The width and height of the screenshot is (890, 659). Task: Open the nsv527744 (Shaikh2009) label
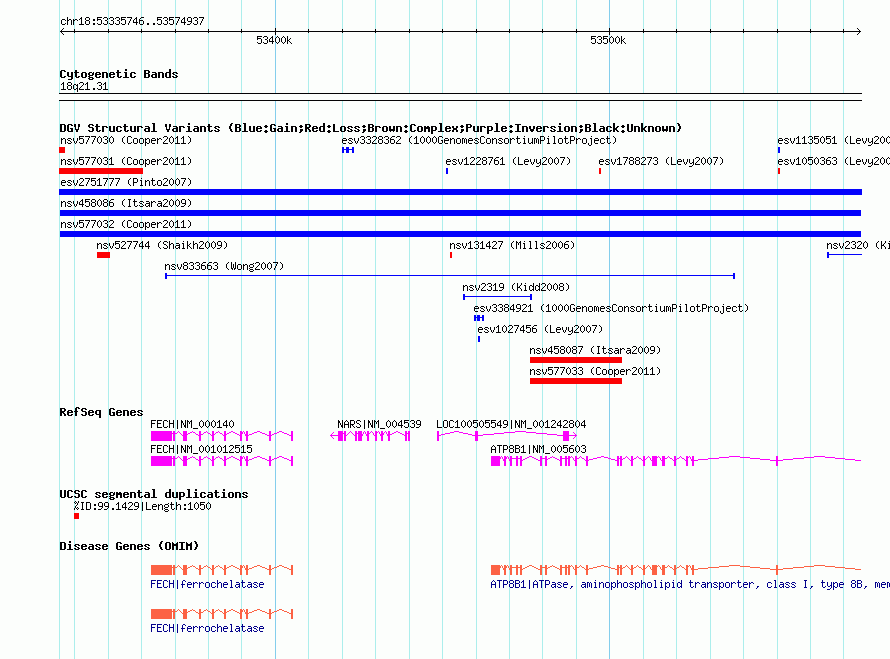pyautogui.click(x=162, y=245)
